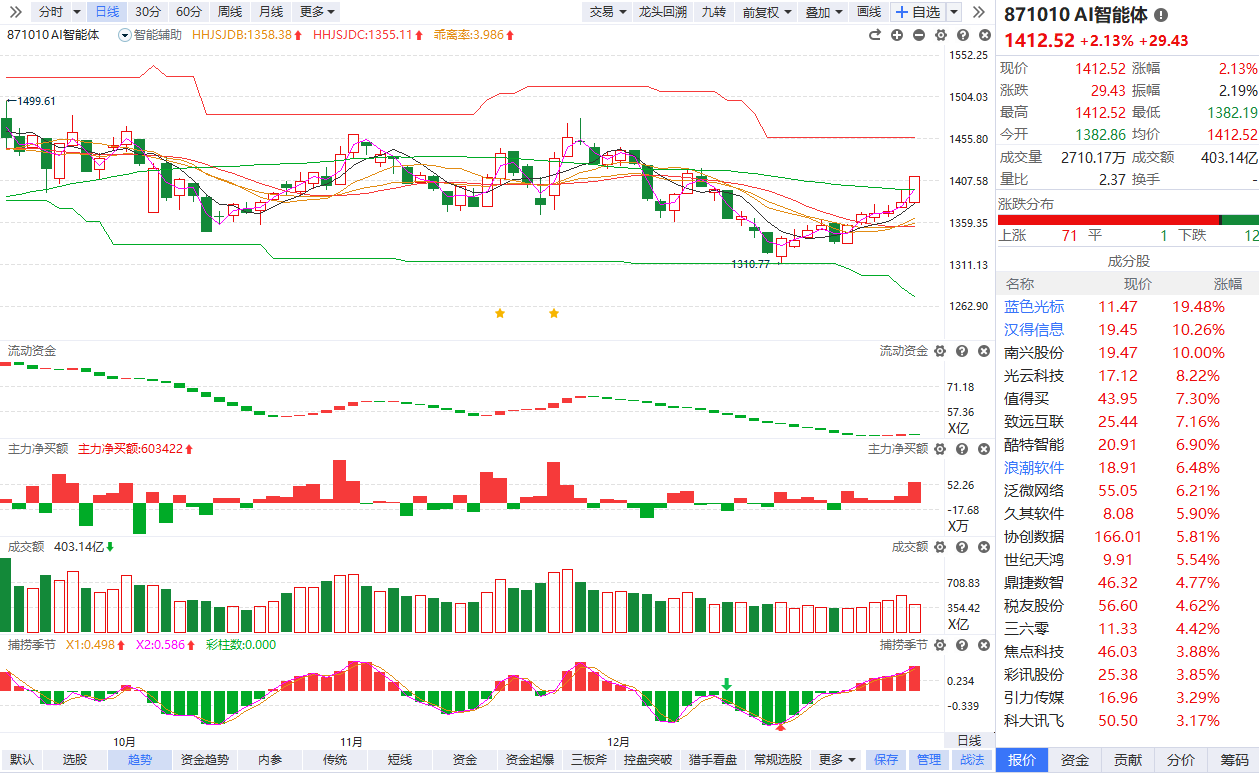Image resolution: width=1259 pixels, height=774 pixels.
Task: Close the 成交额 indicator panel
Action: coord(982,547)
